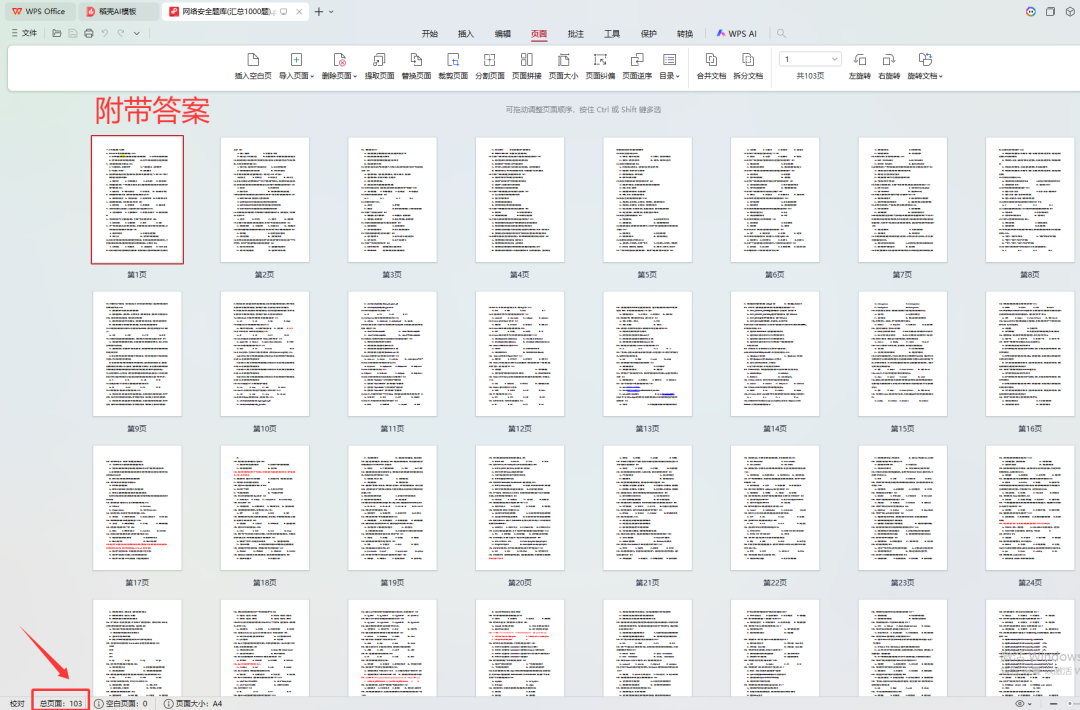This screenshot has height=710, width=1080.
Task: Open the Table of Contents (目录) dropdown
Action: coord(669,66)
